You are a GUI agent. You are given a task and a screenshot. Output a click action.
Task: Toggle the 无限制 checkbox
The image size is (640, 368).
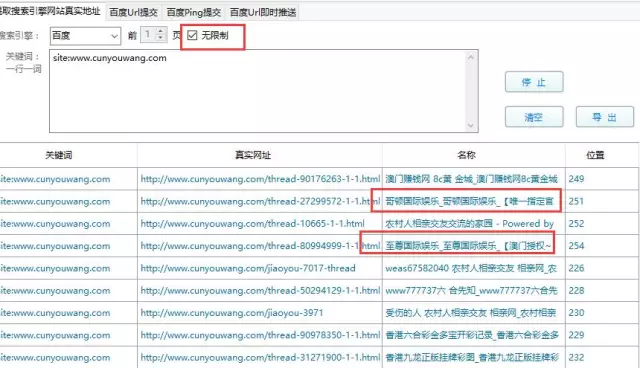coord(192,35)
